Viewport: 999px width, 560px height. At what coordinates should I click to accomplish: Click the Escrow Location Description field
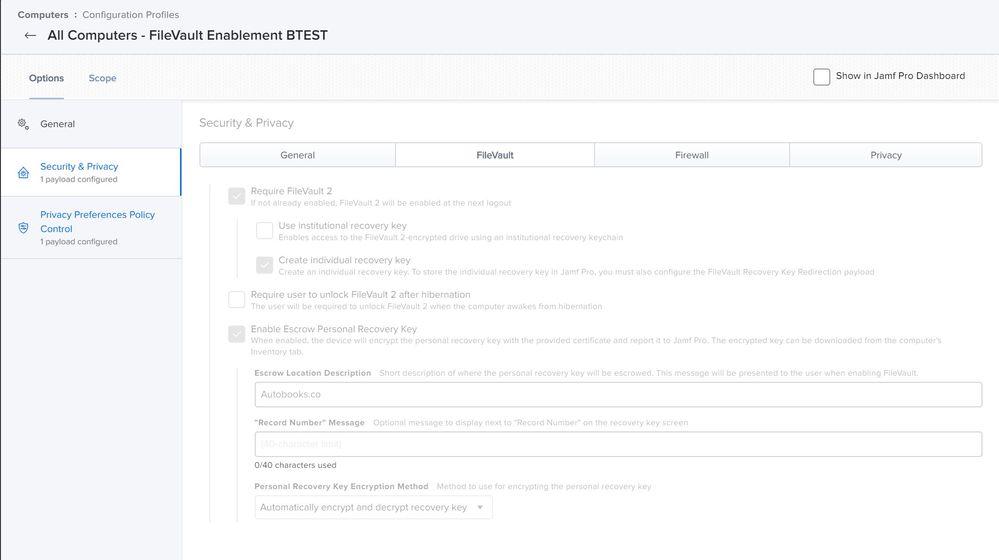click(618, 394)
